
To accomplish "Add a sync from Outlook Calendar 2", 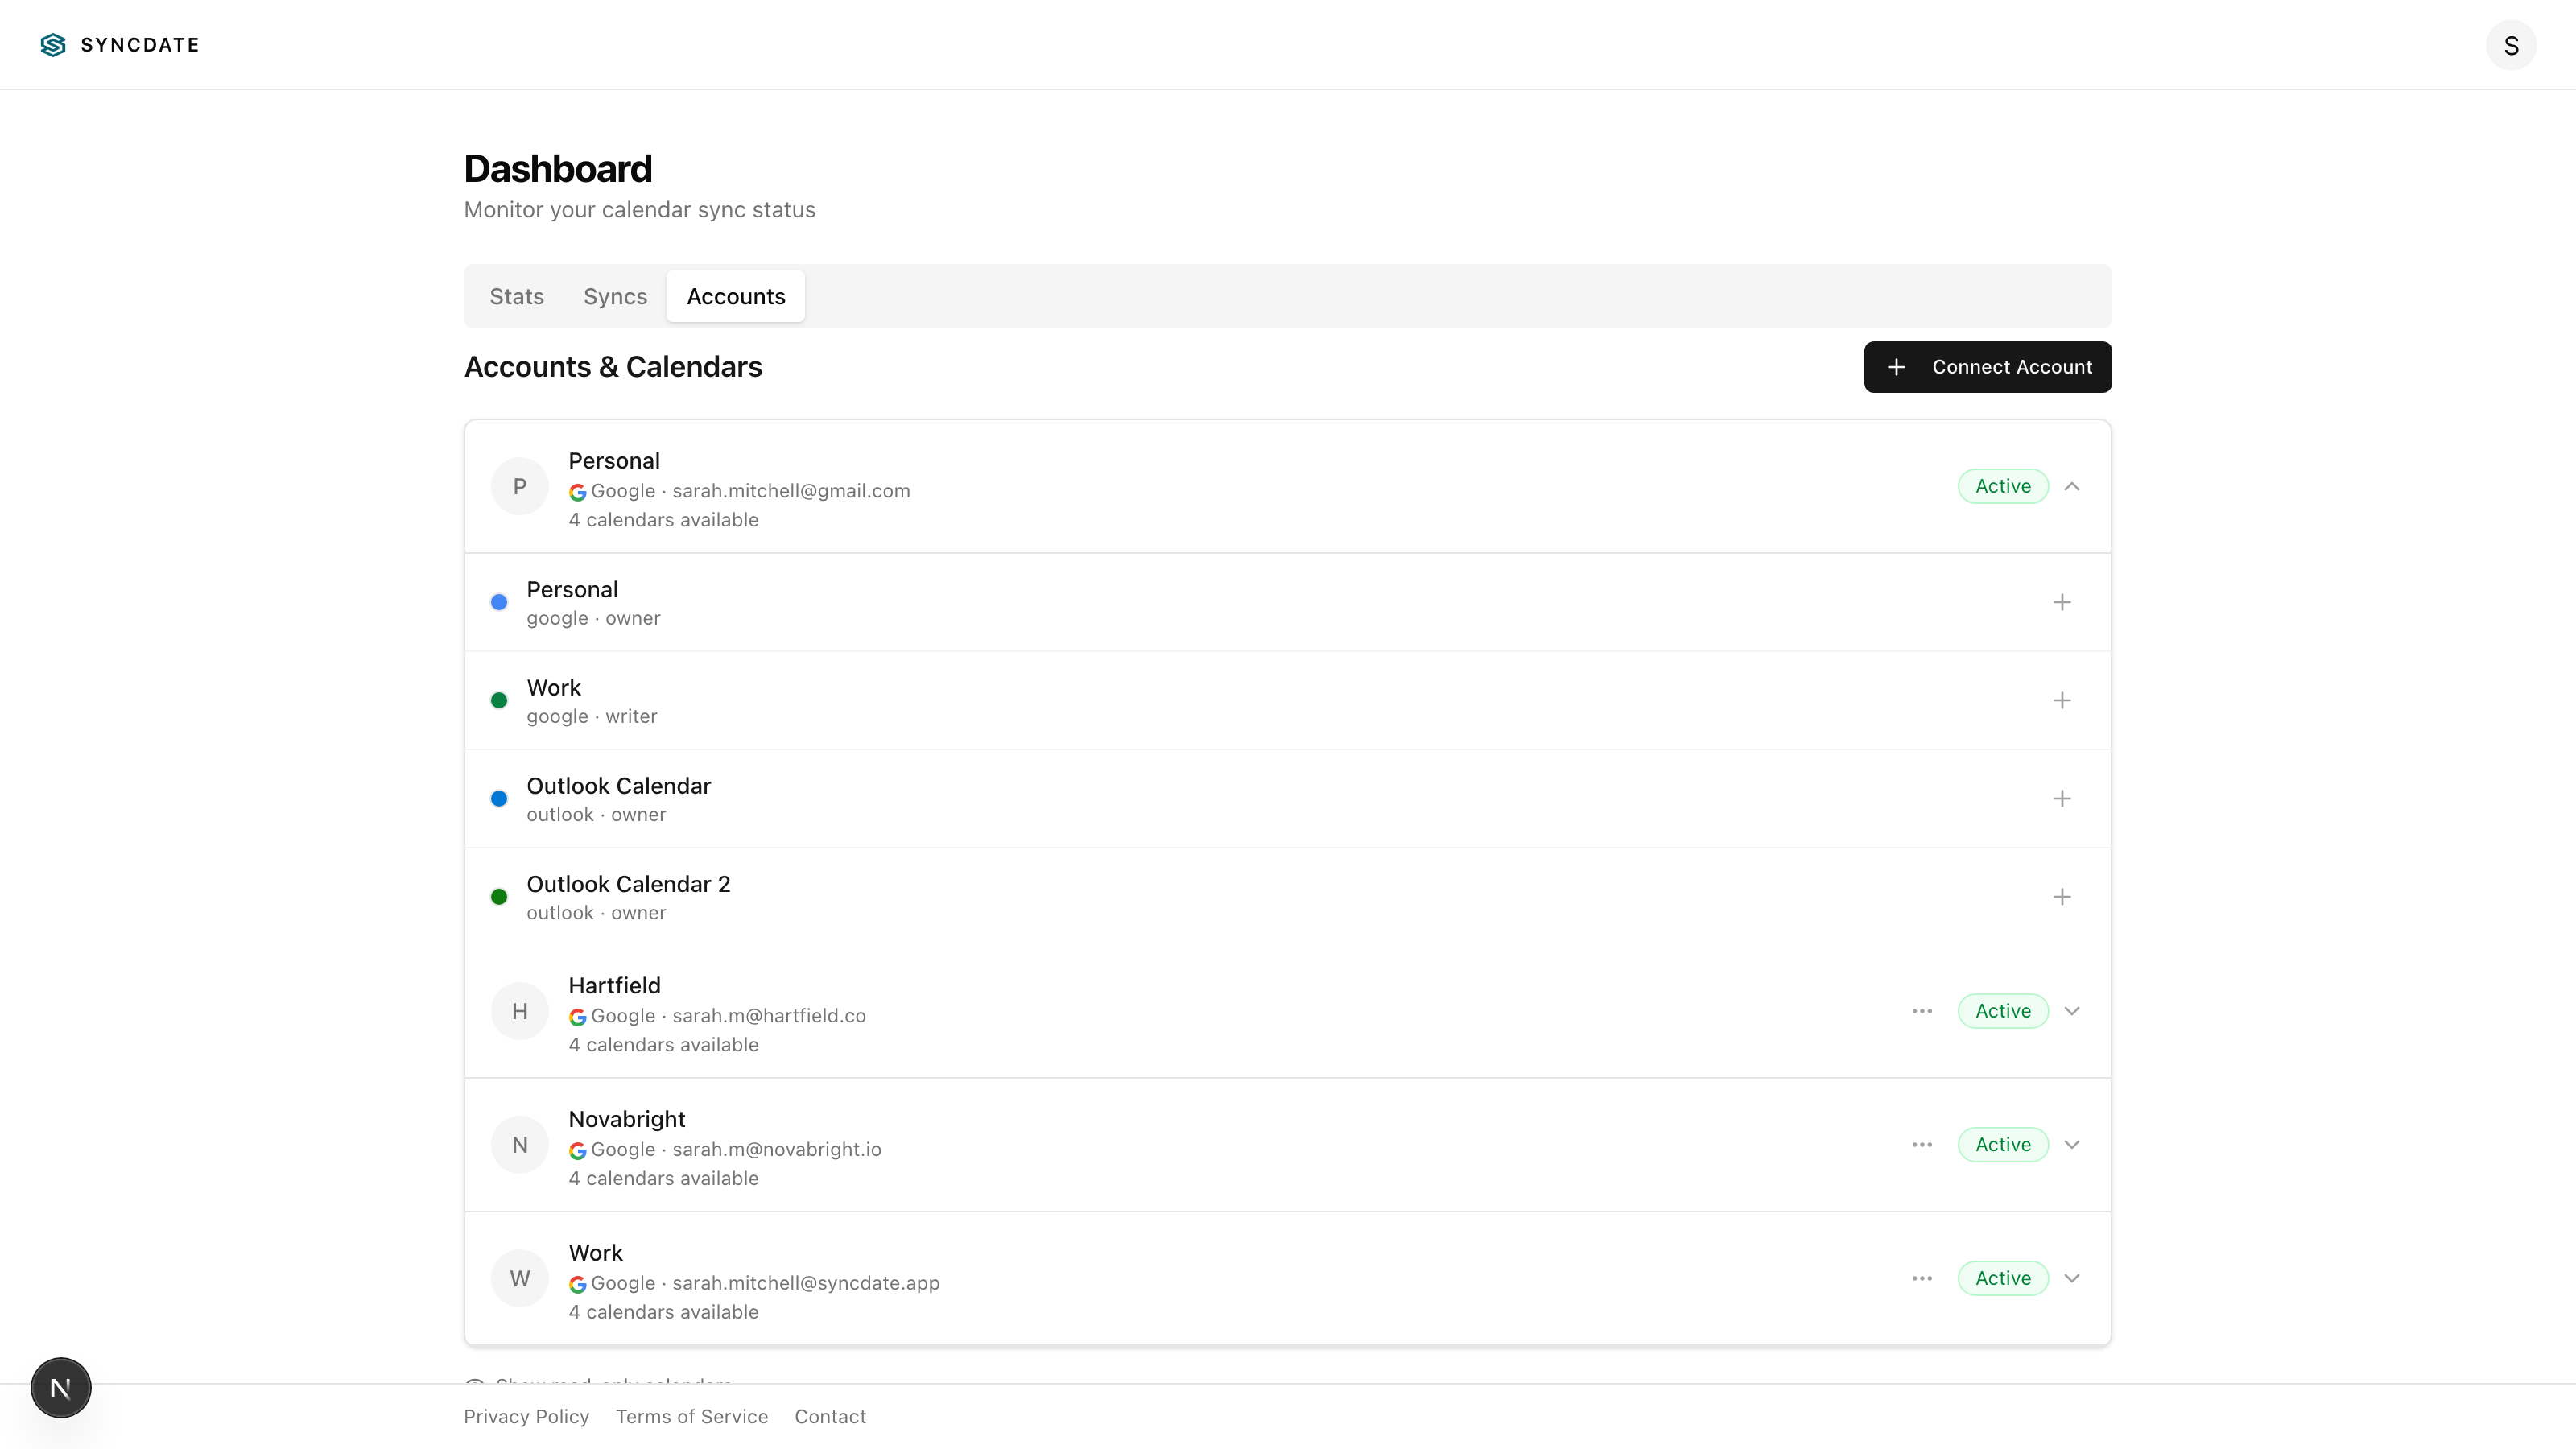I will click(x=2063, y=896).
